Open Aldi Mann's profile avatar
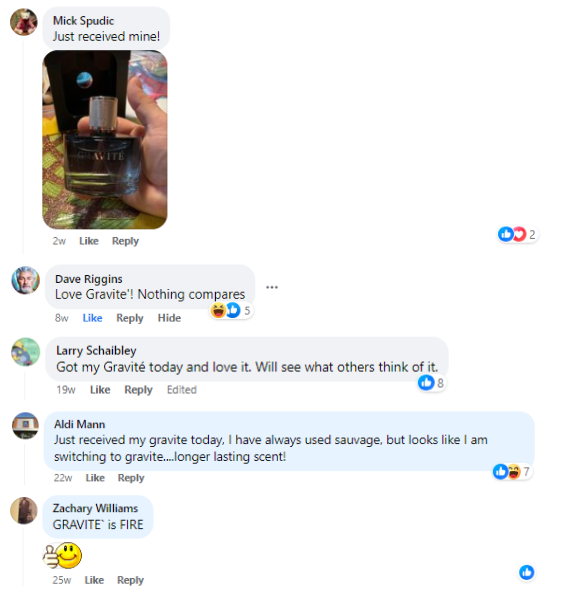 tap(26, 426)
